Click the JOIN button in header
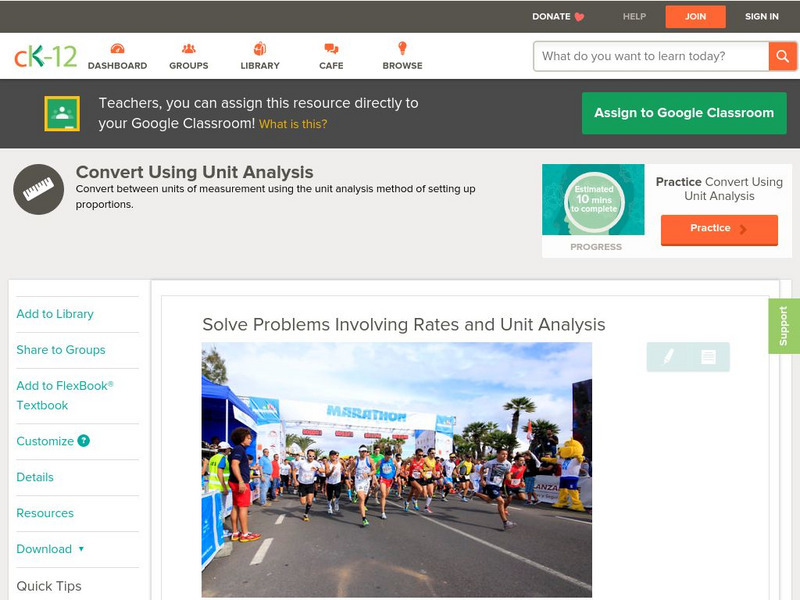Image resolution: width=800 pixels, height=600 pixels. [x=696, y=17]
